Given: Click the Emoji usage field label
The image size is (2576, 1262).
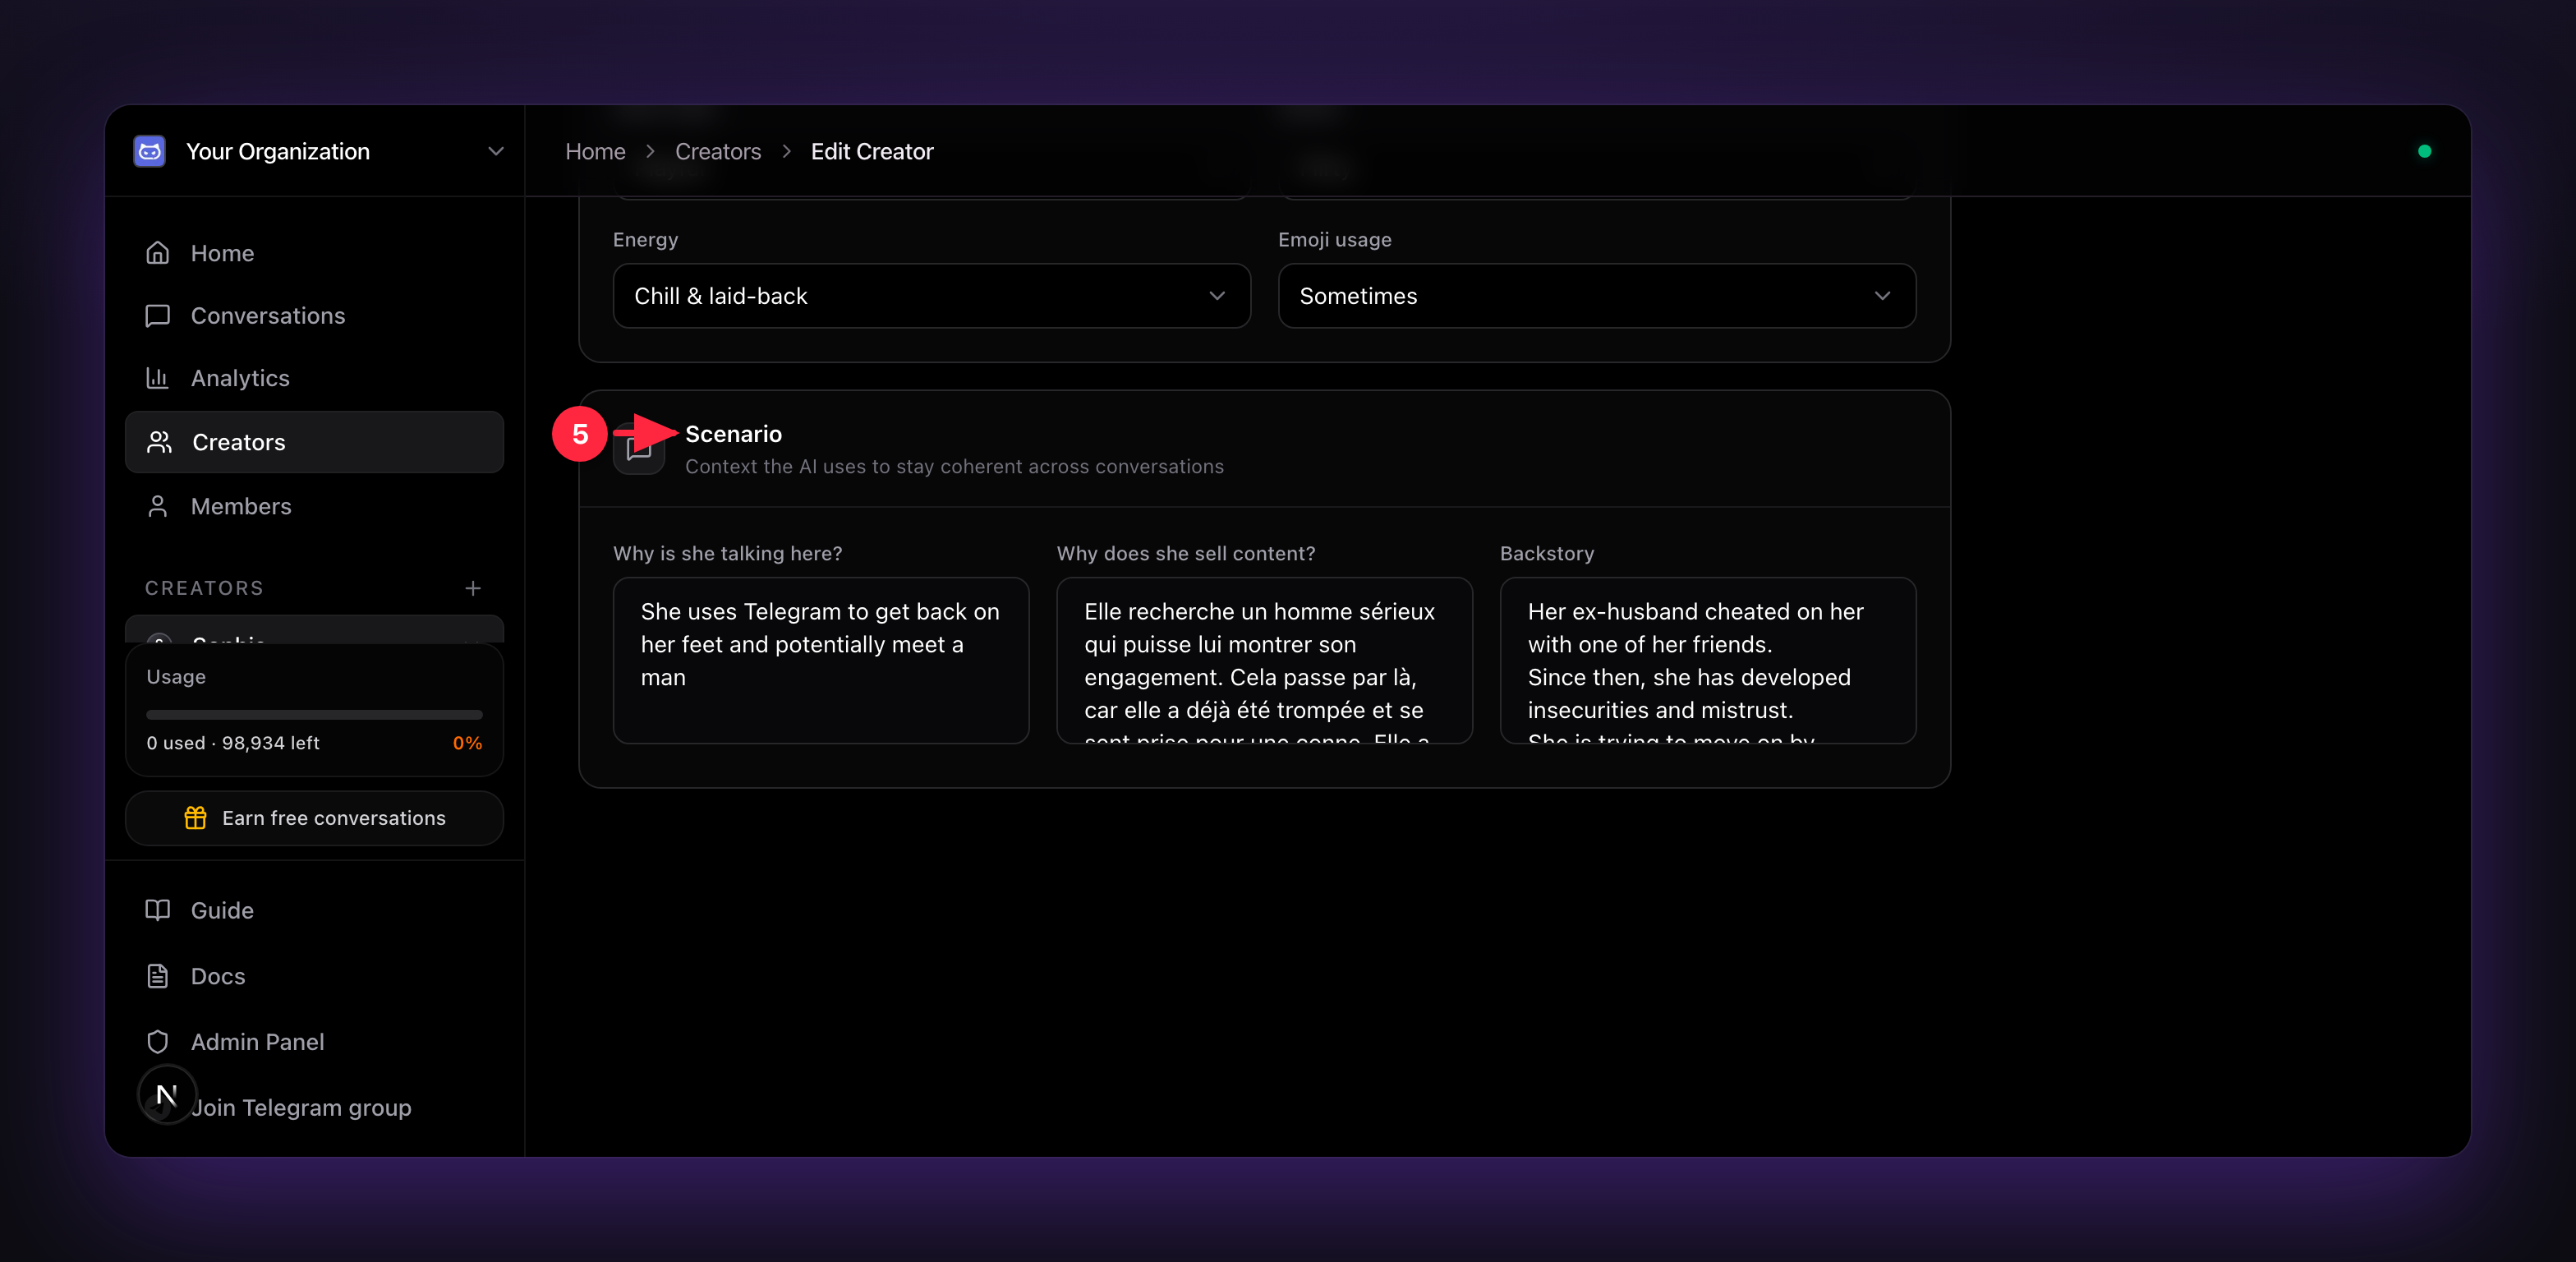Looking at the screenshot, I should 1335,240.
